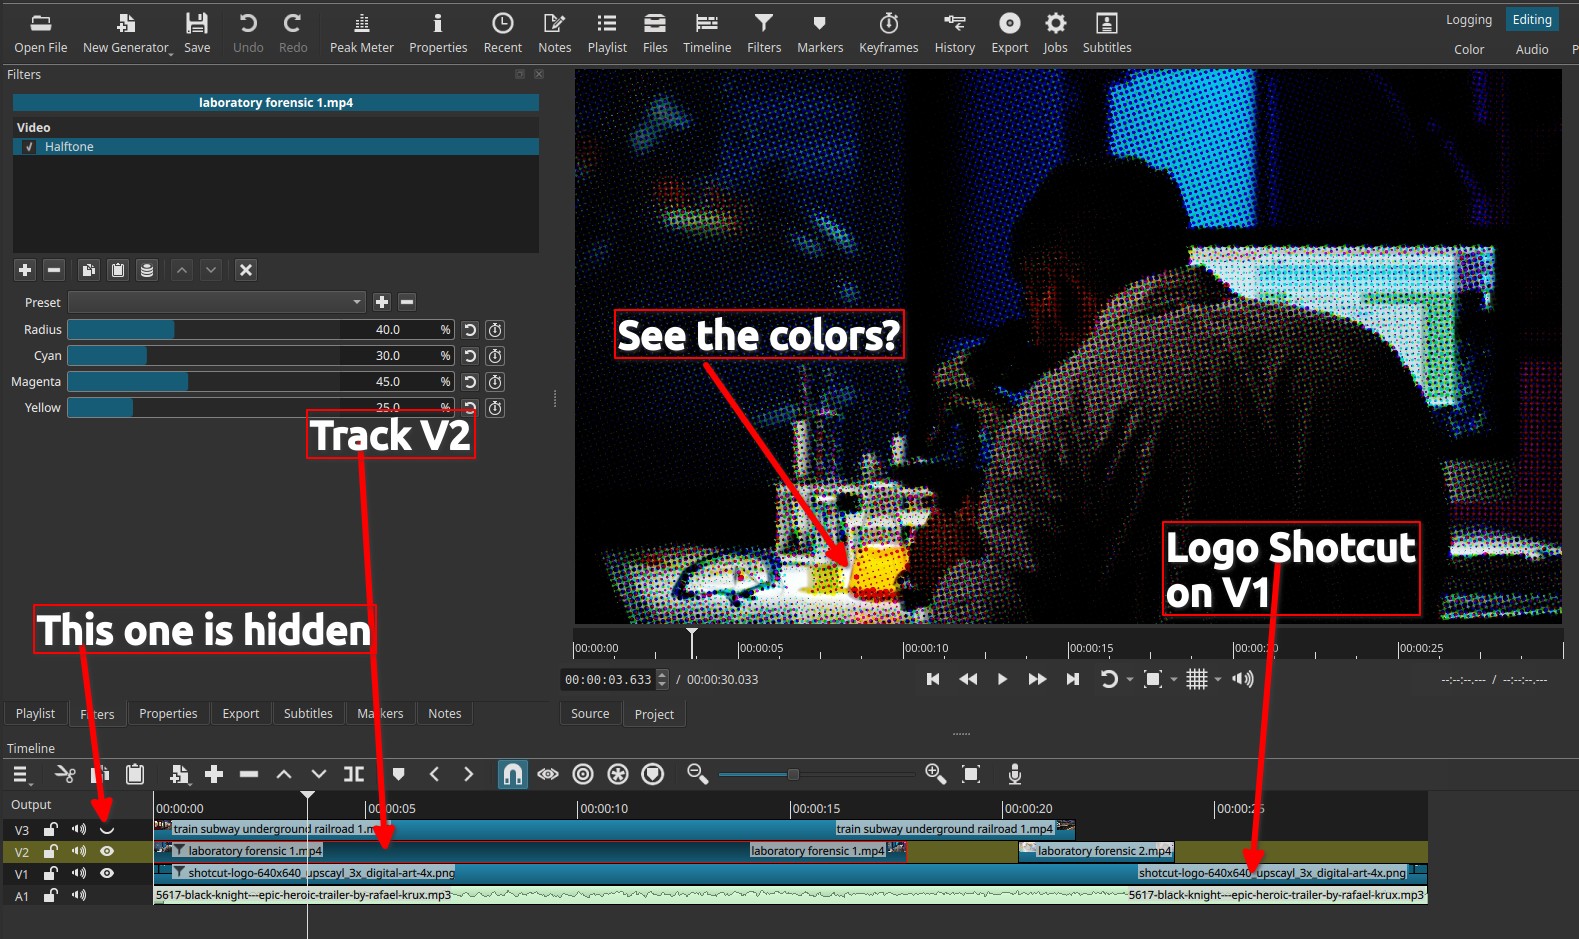Click the ripple all tracks icon

618,775
